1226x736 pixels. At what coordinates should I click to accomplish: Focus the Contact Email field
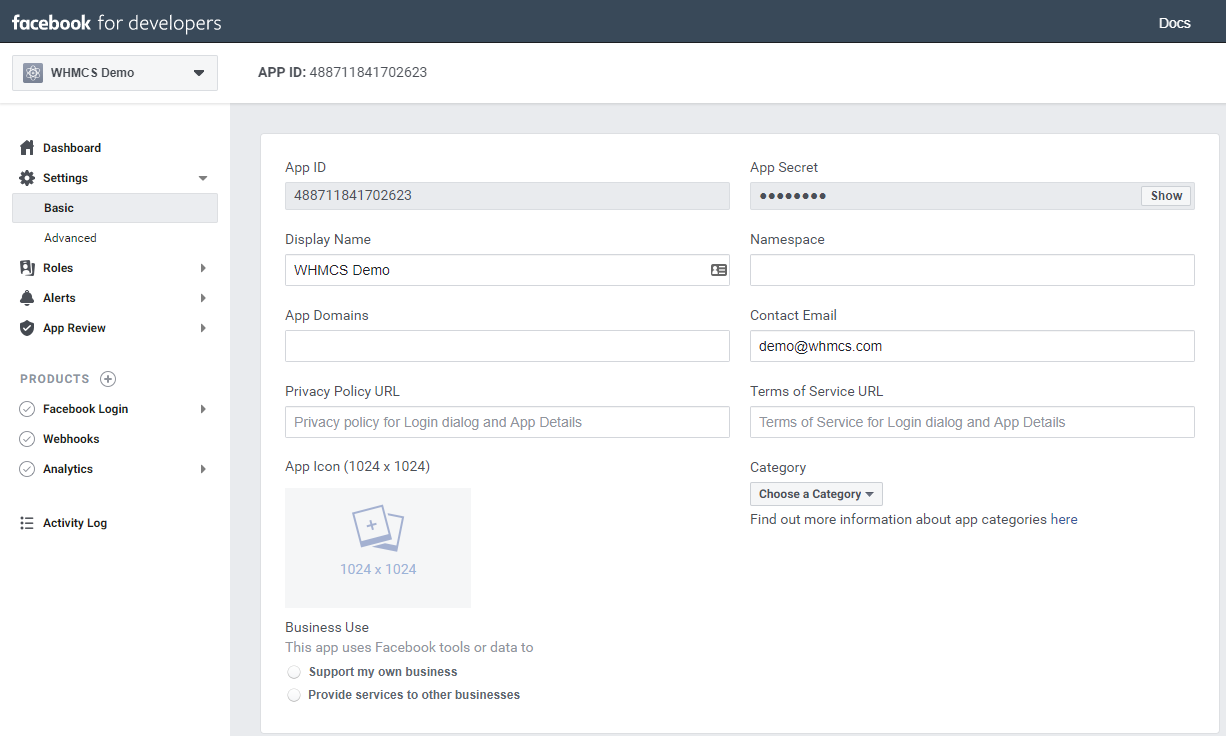pyautogui.click(x=972, y=346)
